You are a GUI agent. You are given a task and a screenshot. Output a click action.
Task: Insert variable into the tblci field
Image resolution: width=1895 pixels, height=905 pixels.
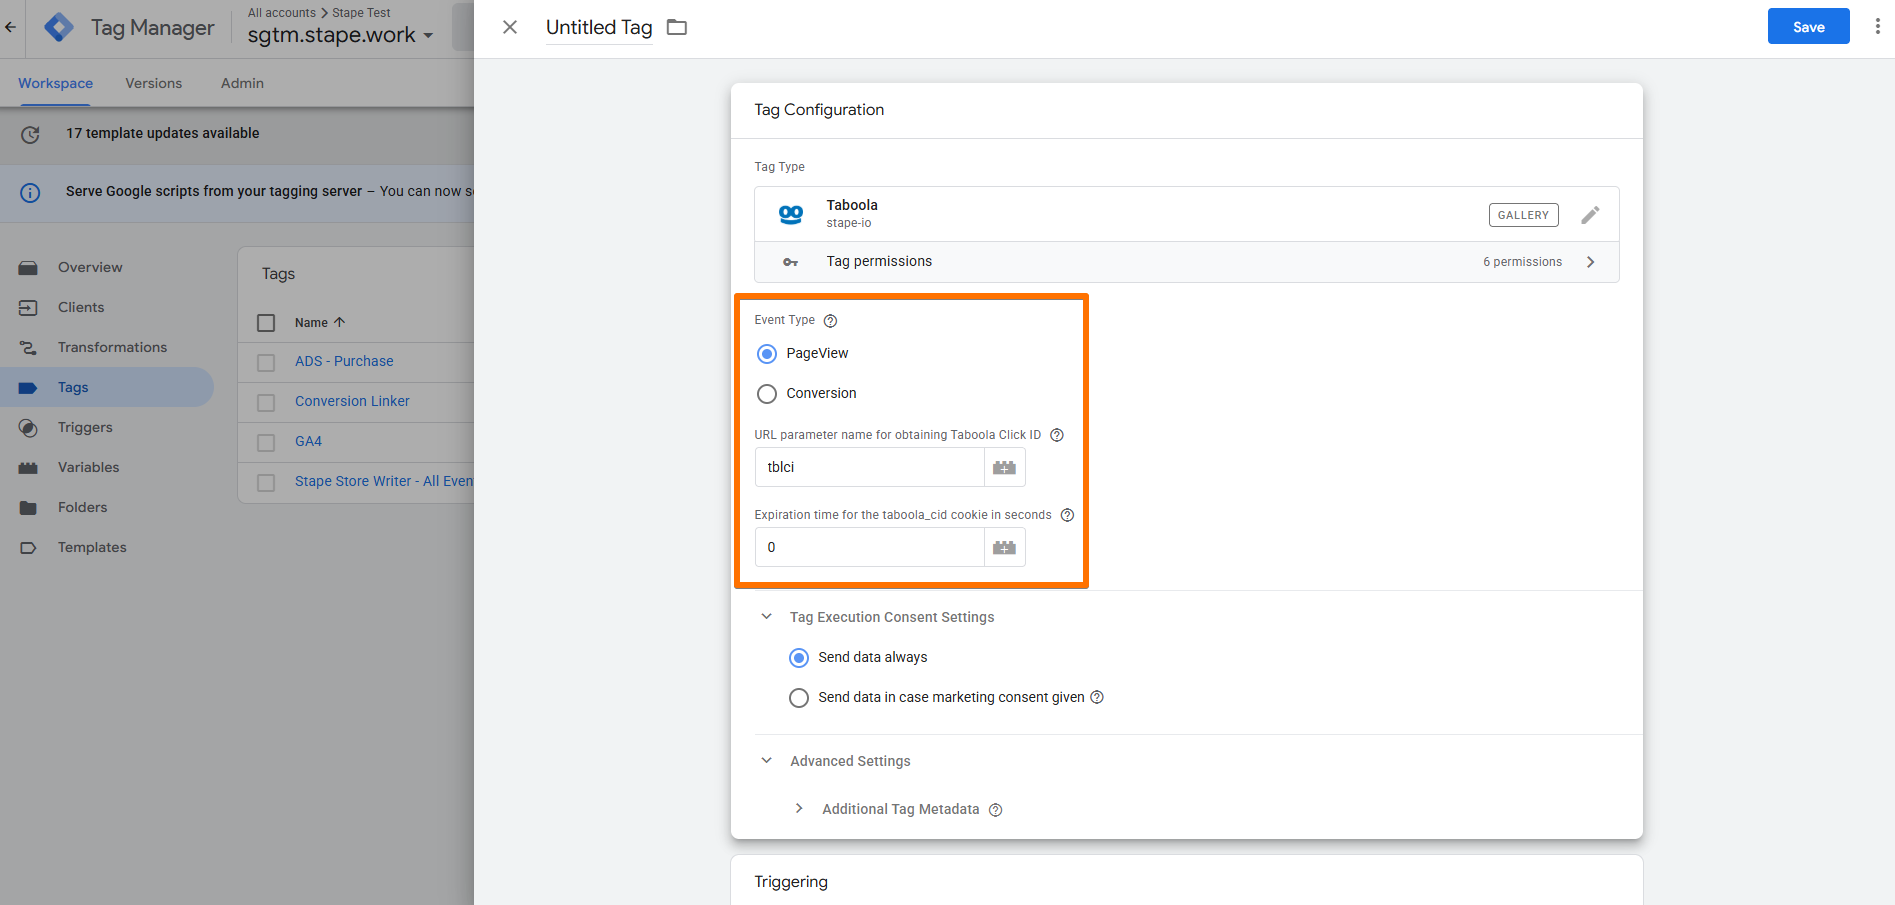click(x=1005, y=467)
